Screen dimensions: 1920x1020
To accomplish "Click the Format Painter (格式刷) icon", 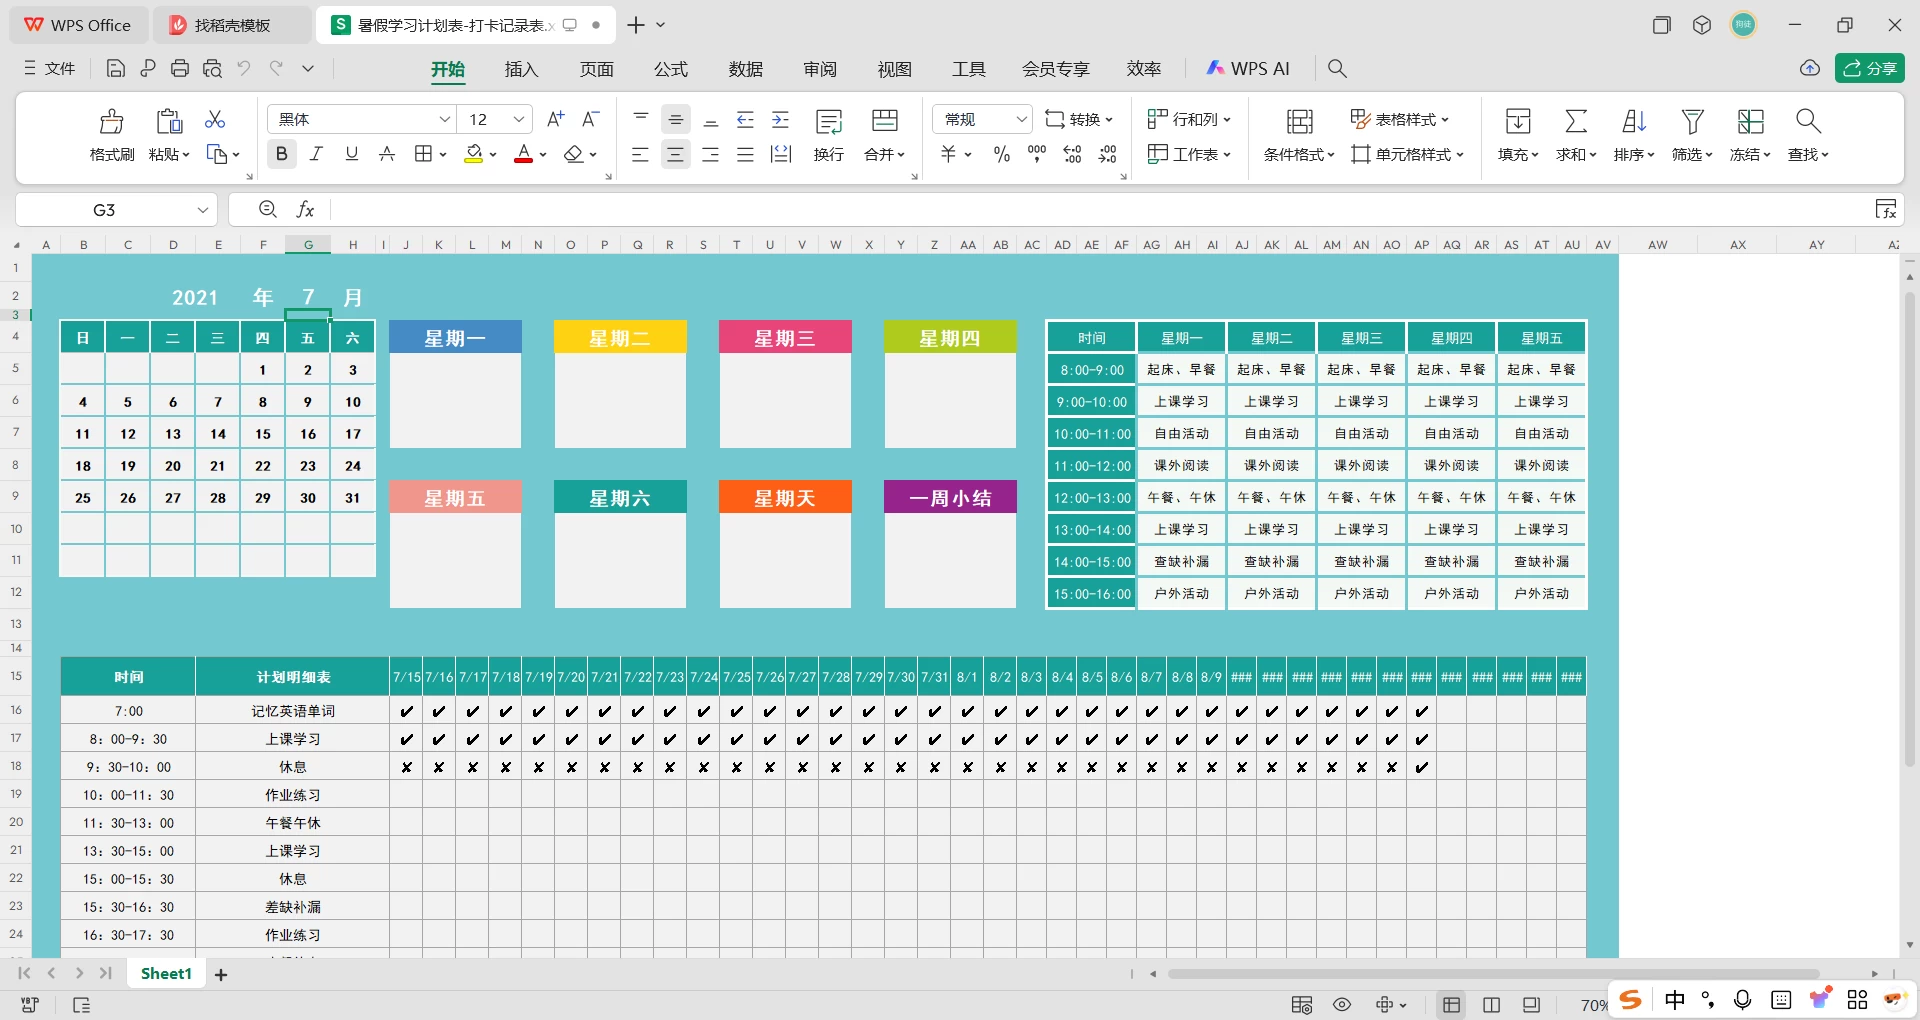I will (112, 121).
